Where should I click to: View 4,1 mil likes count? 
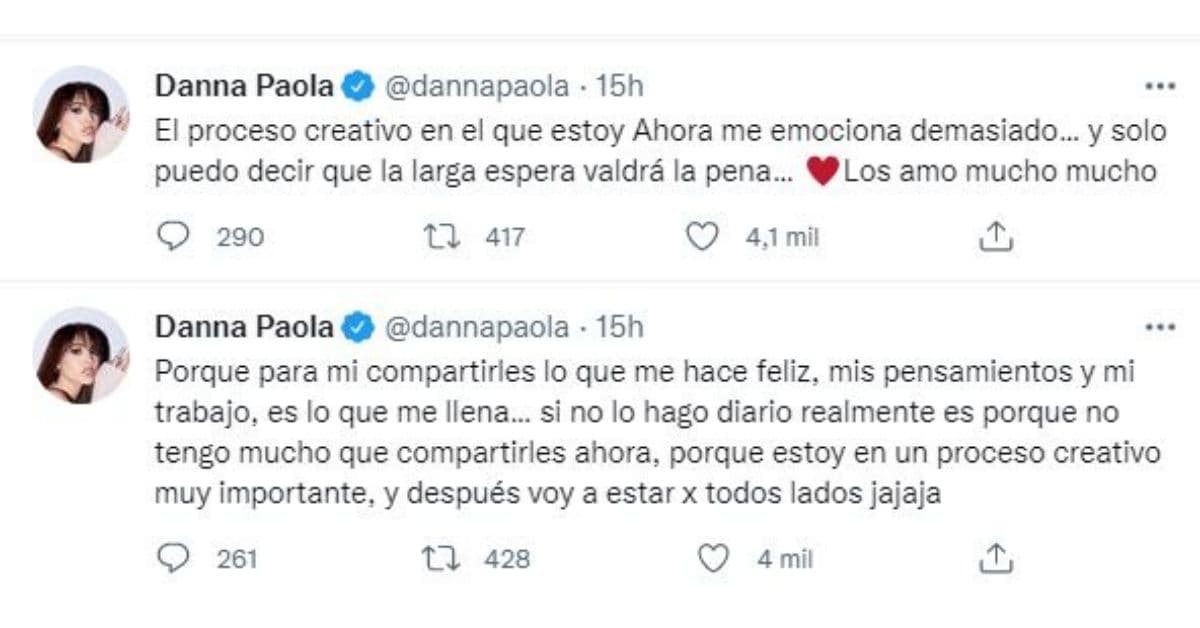(781, 237)
